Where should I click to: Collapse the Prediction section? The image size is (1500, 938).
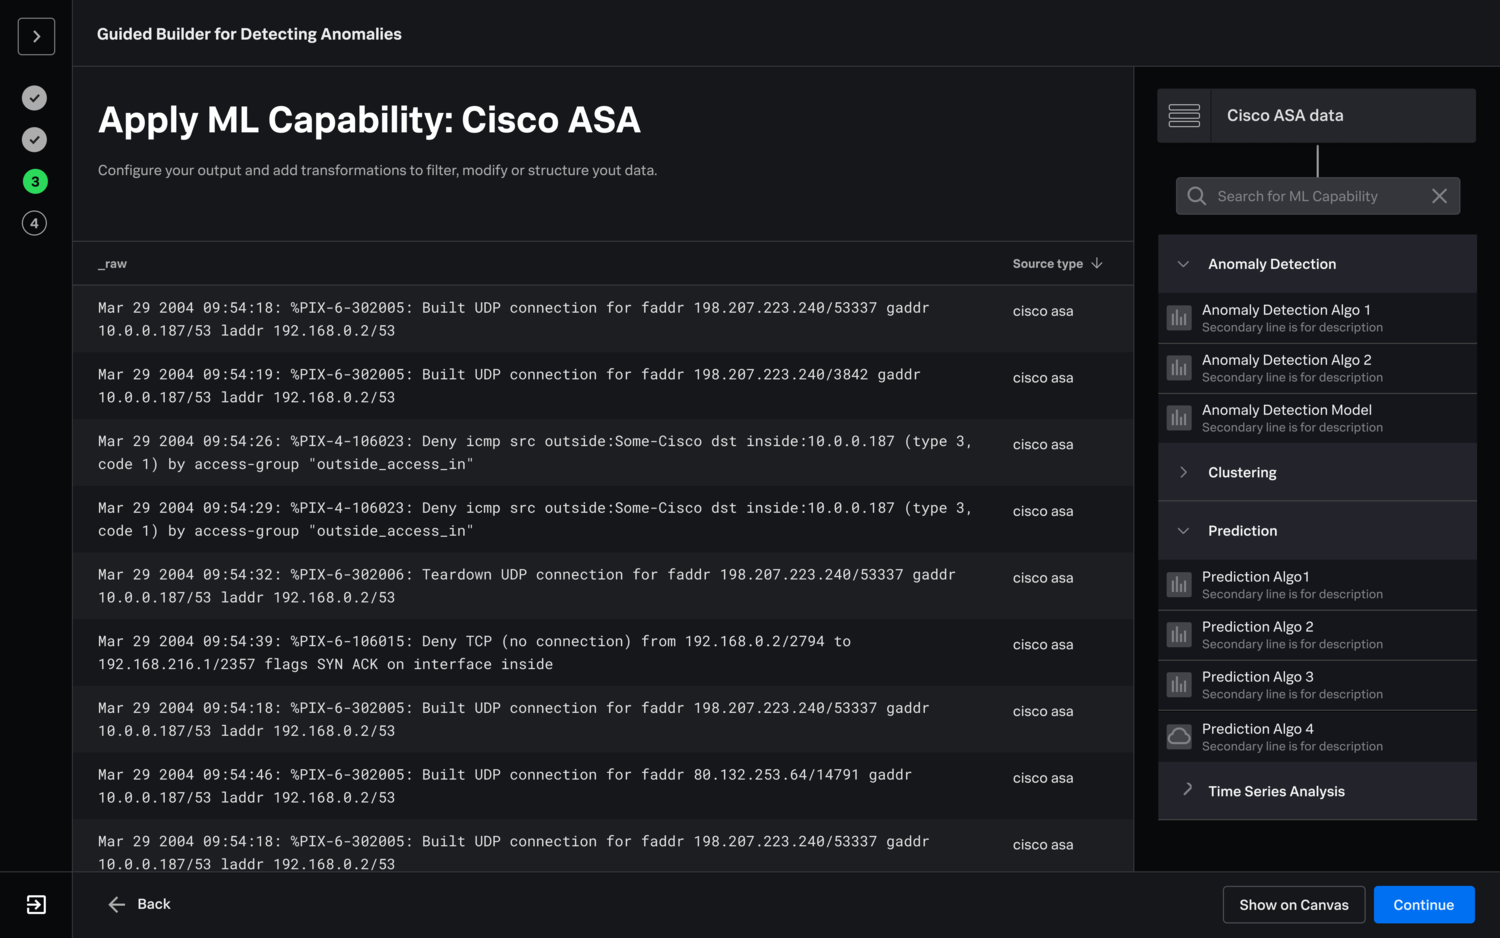coord(1317,530)
